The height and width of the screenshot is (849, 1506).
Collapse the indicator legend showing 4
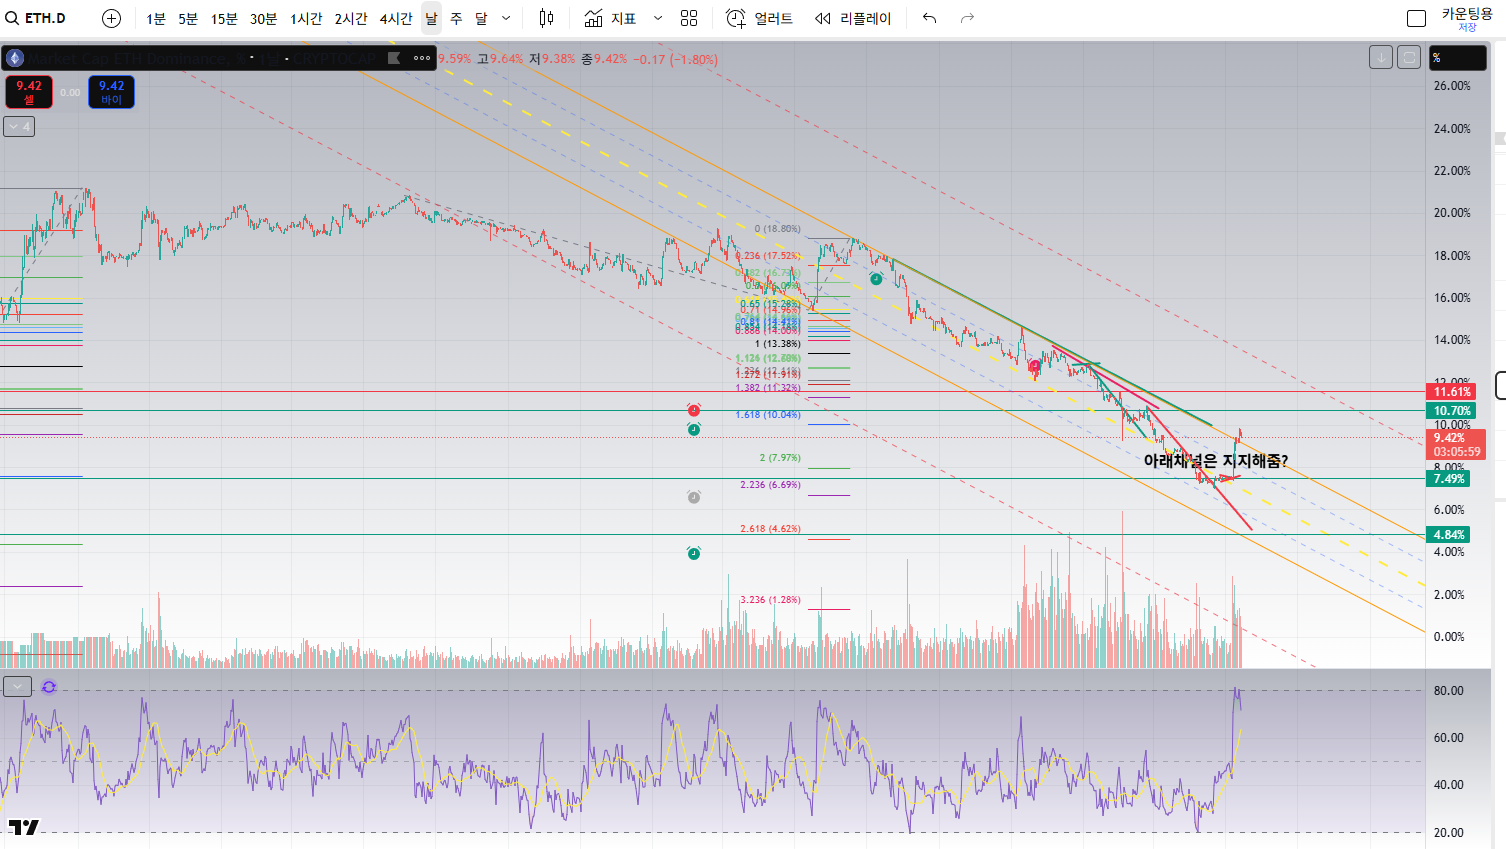[19, 127]
